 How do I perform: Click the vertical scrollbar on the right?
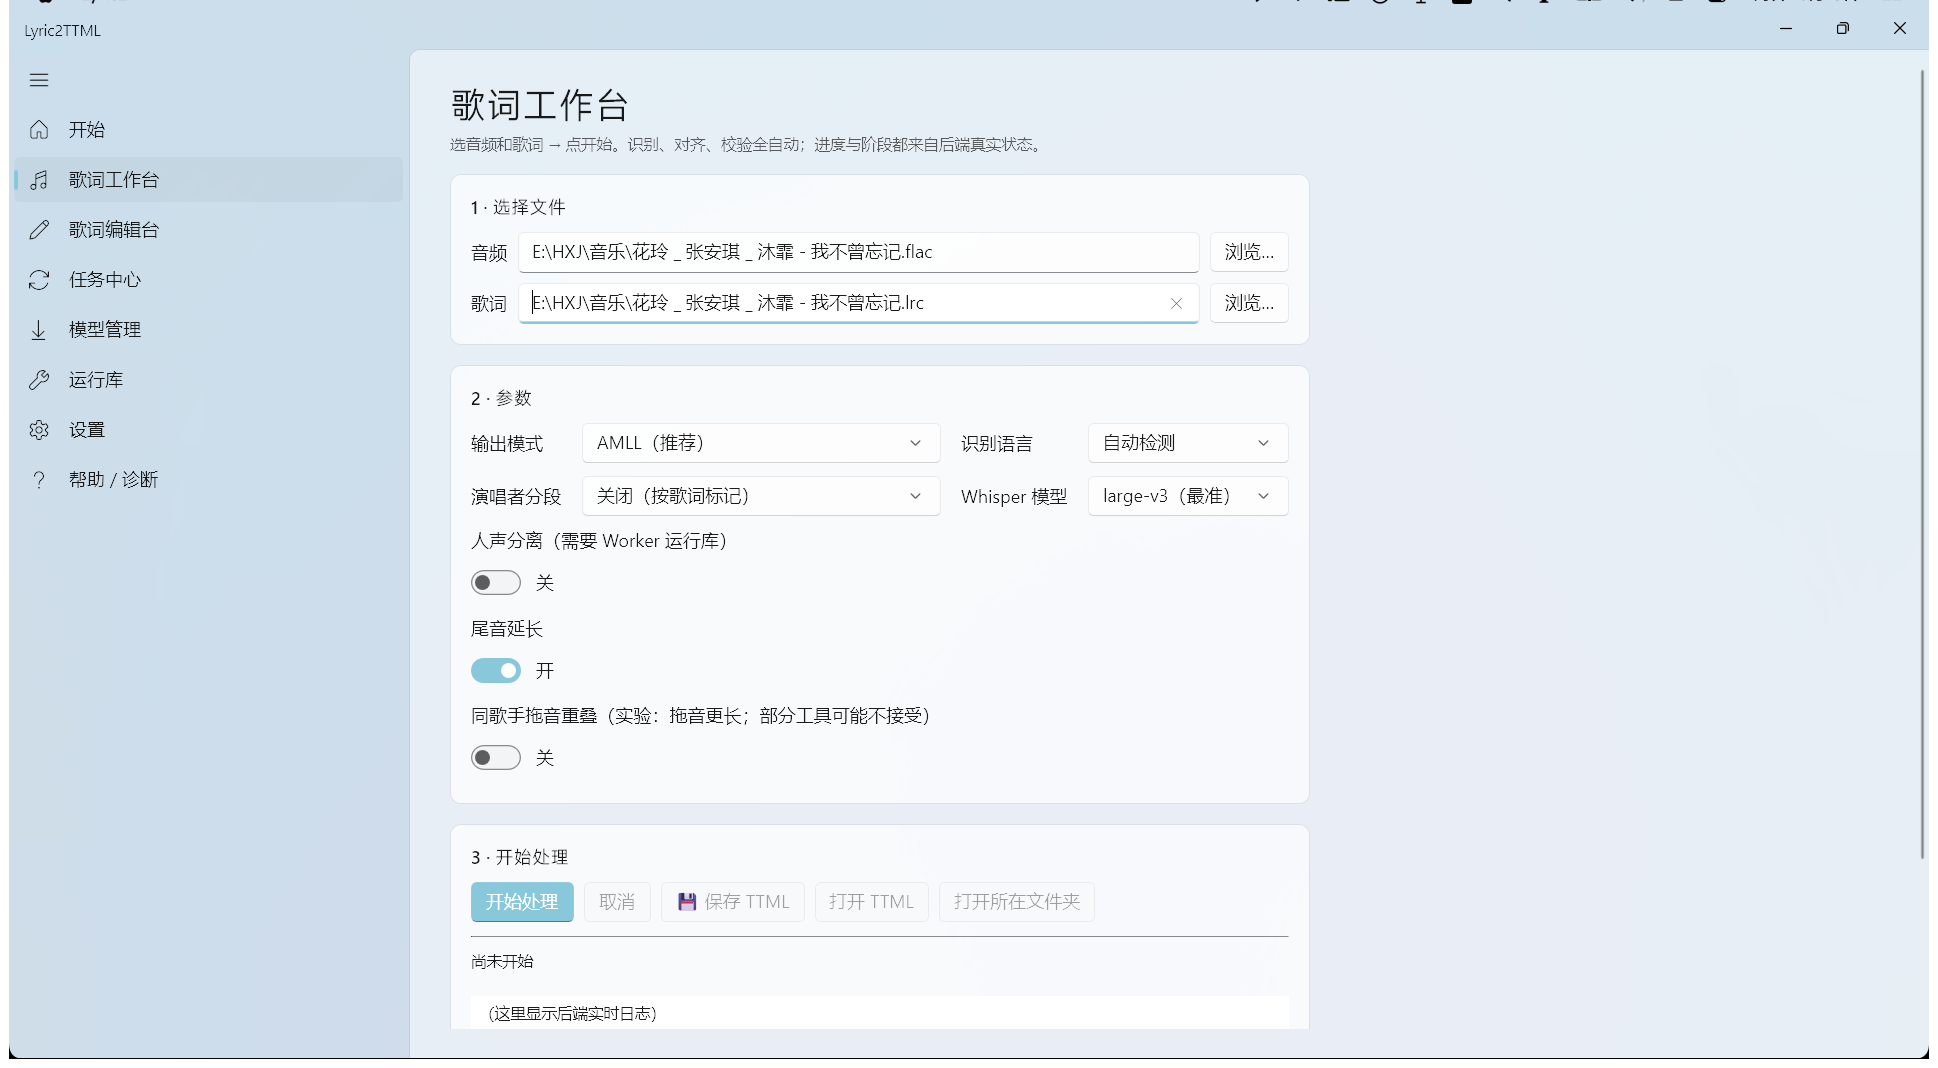tap(1922, 465)
